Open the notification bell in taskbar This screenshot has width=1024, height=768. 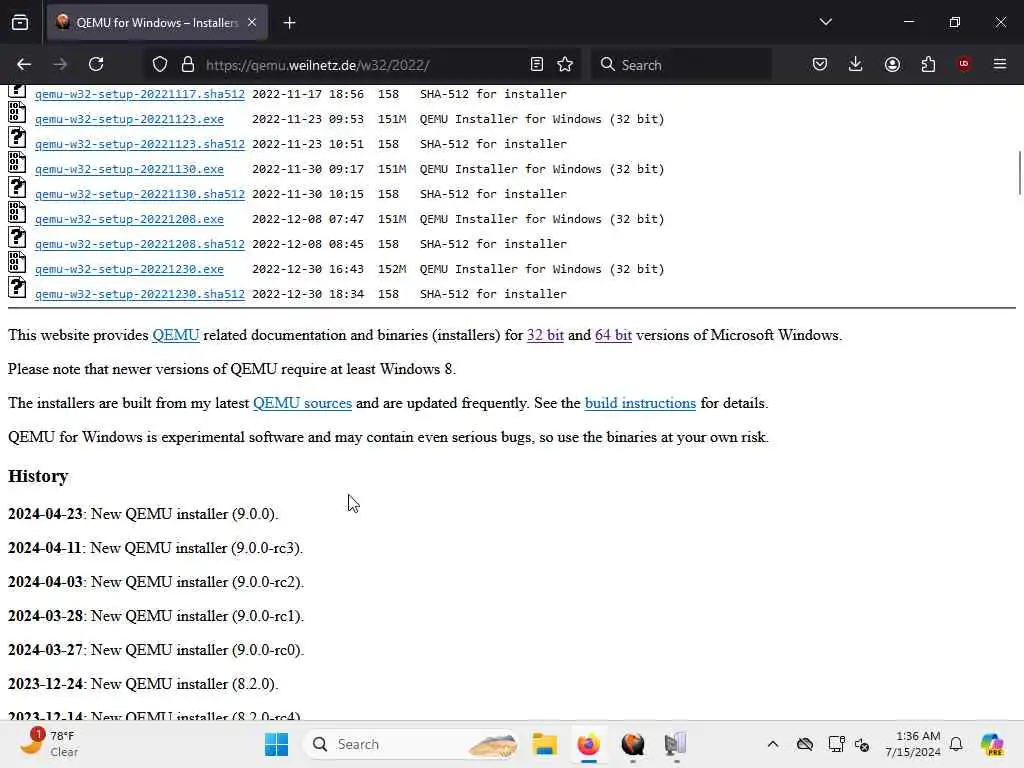pyautogui.click(x=956, y=744)
